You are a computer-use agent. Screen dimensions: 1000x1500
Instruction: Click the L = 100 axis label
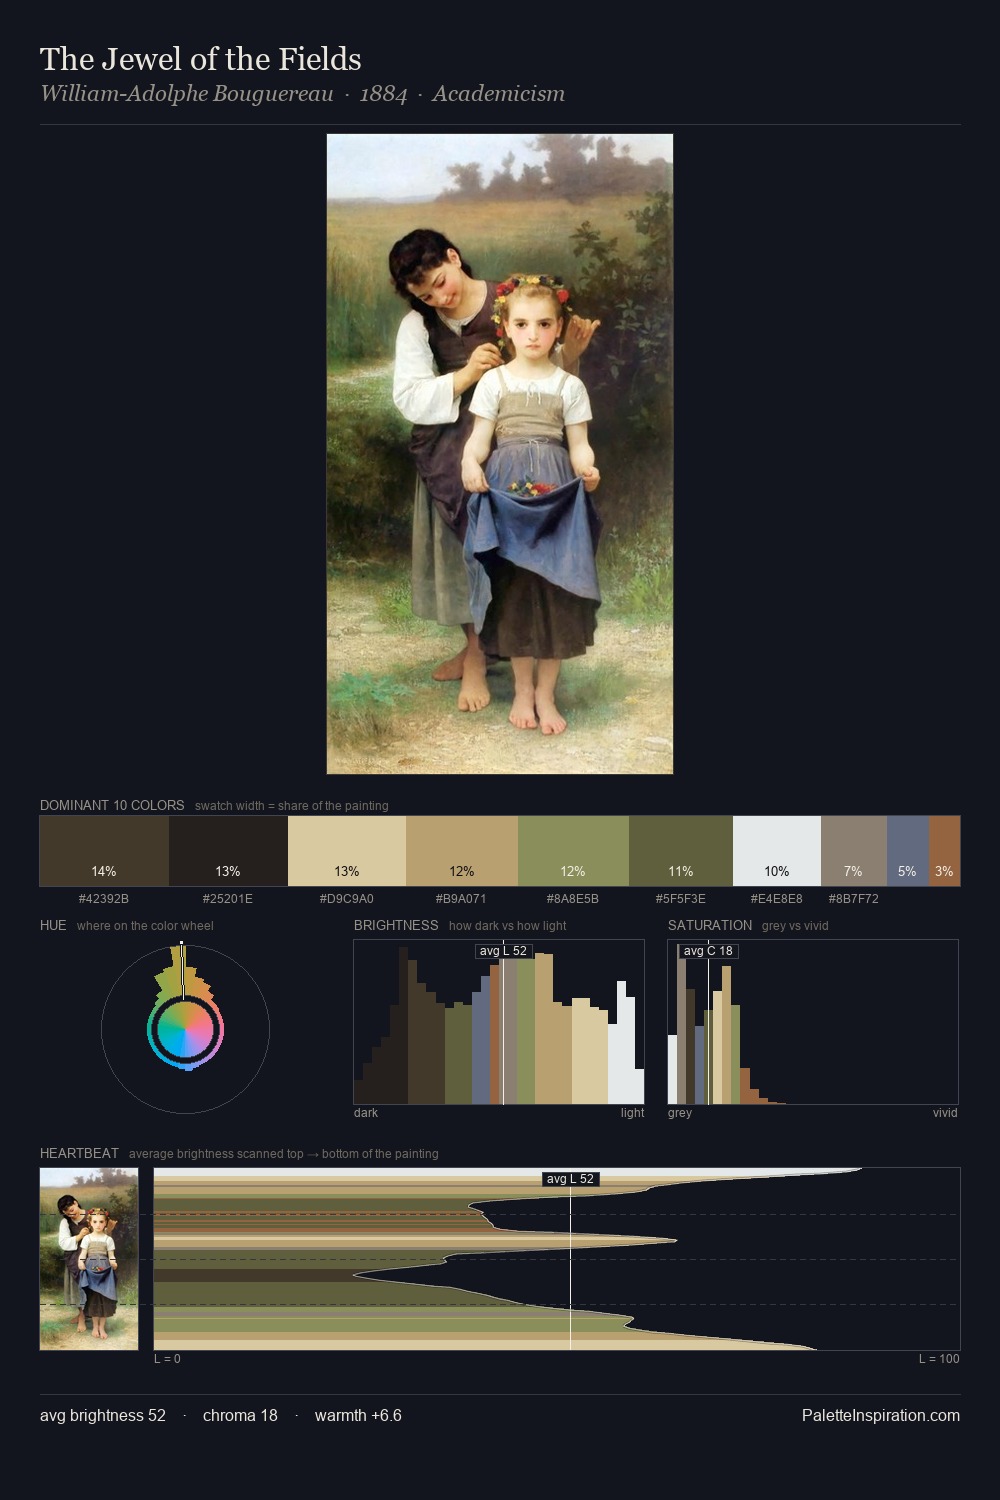tap(939, 1359)
